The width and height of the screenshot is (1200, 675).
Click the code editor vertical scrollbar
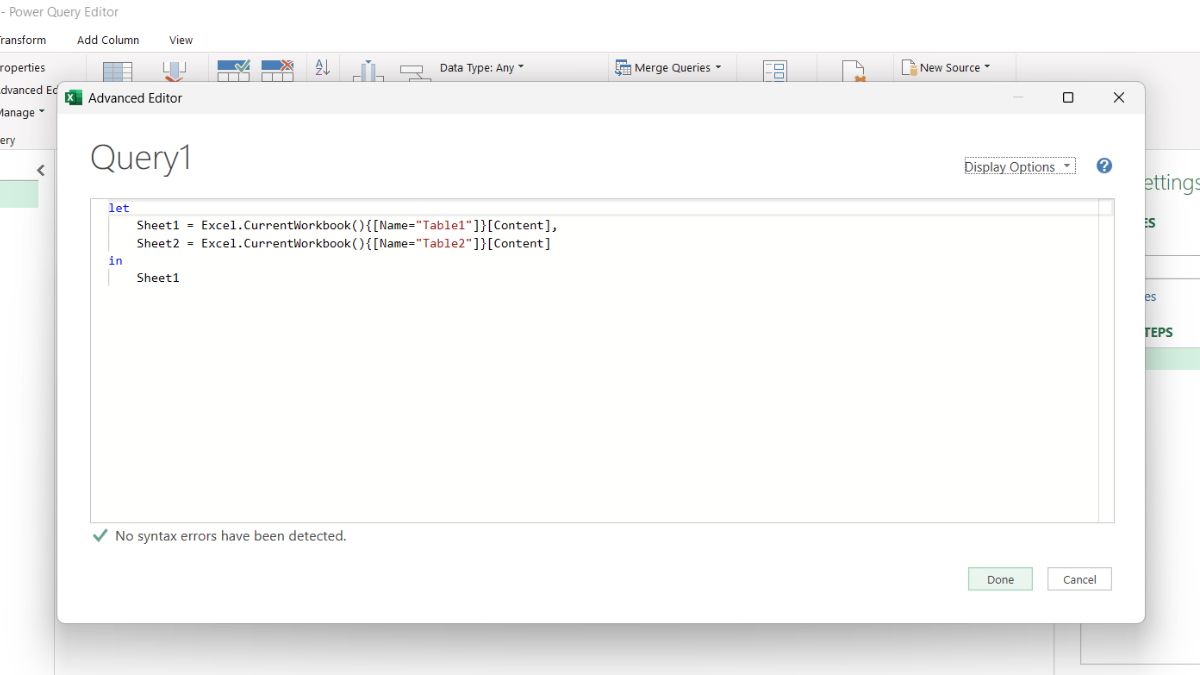click(x=1106, y=360)
